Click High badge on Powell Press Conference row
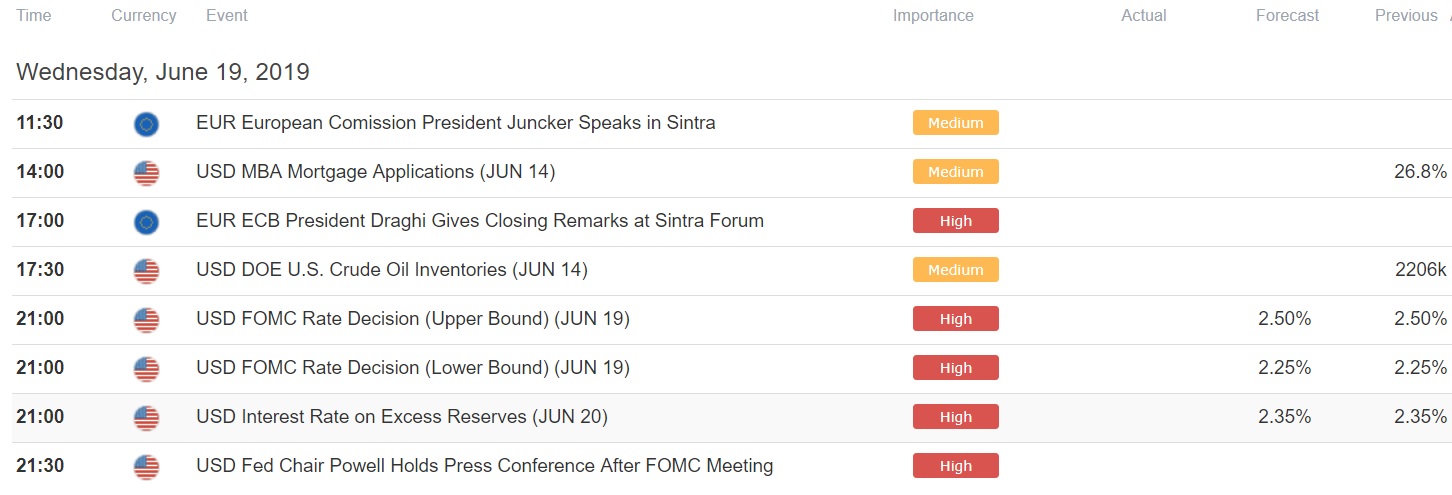The image size is (1452, 495). (955, 466)
